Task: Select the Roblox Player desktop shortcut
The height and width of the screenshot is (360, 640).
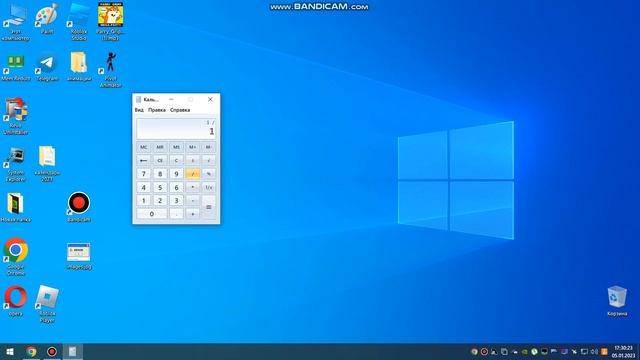Action: [x=47, y=304]
